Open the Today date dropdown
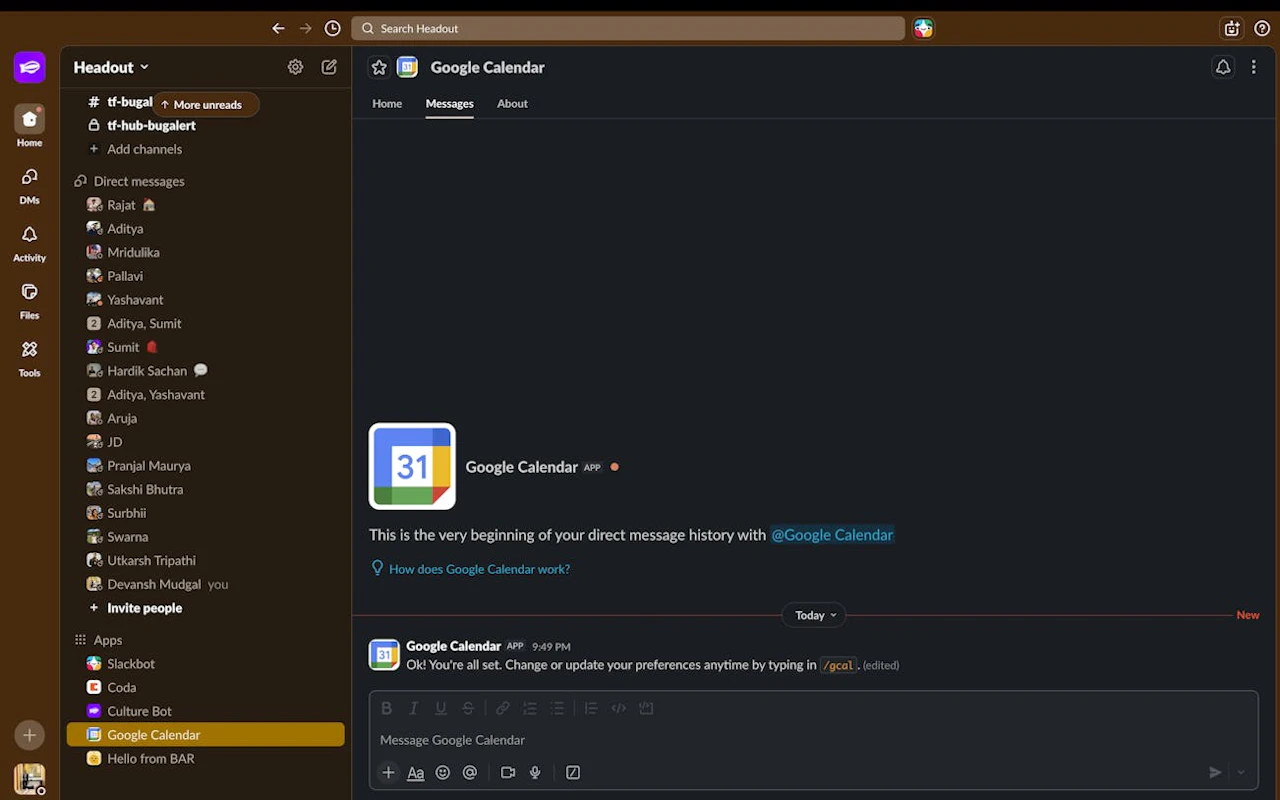This screenshot has height=800, width=1280. pyautogui.click(x=814, y=616)
